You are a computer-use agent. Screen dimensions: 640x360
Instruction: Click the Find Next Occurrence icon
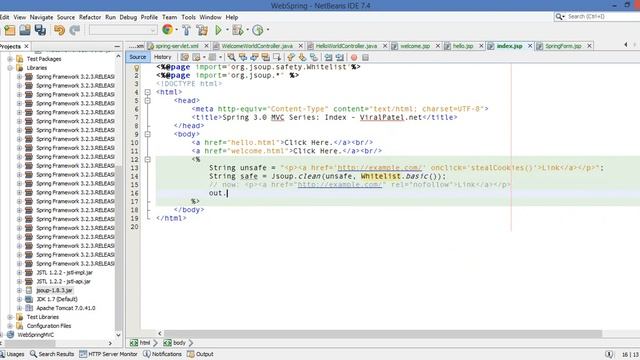[254, 57]
